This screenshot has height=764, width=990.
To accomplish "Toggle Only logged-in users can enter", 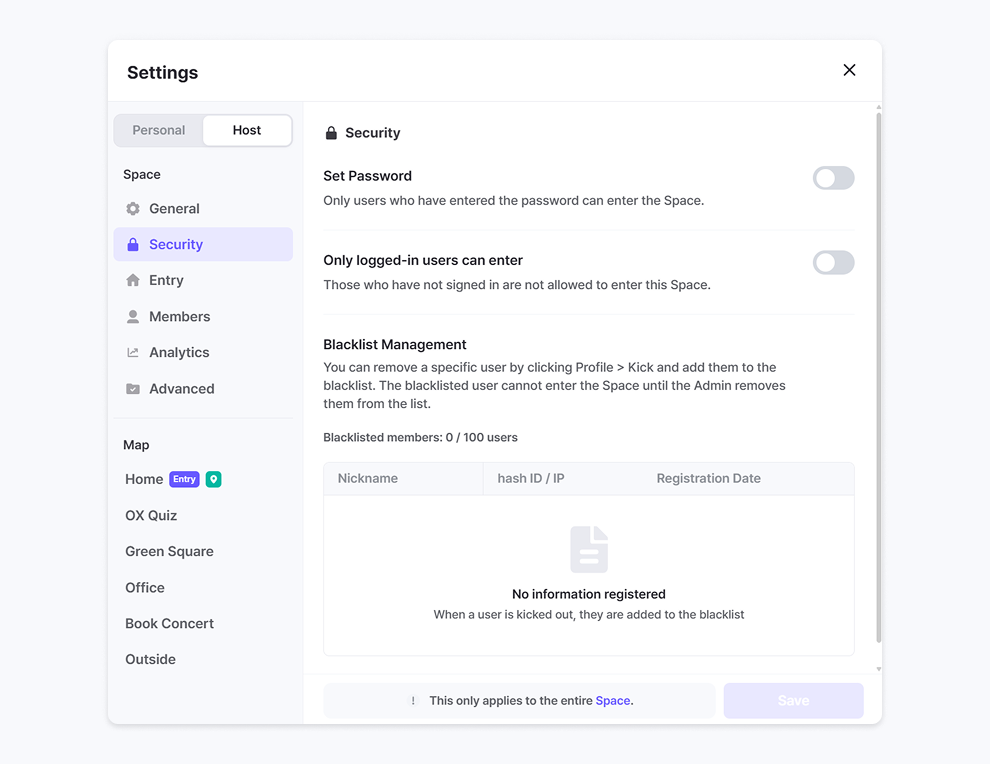I will 833,263.
